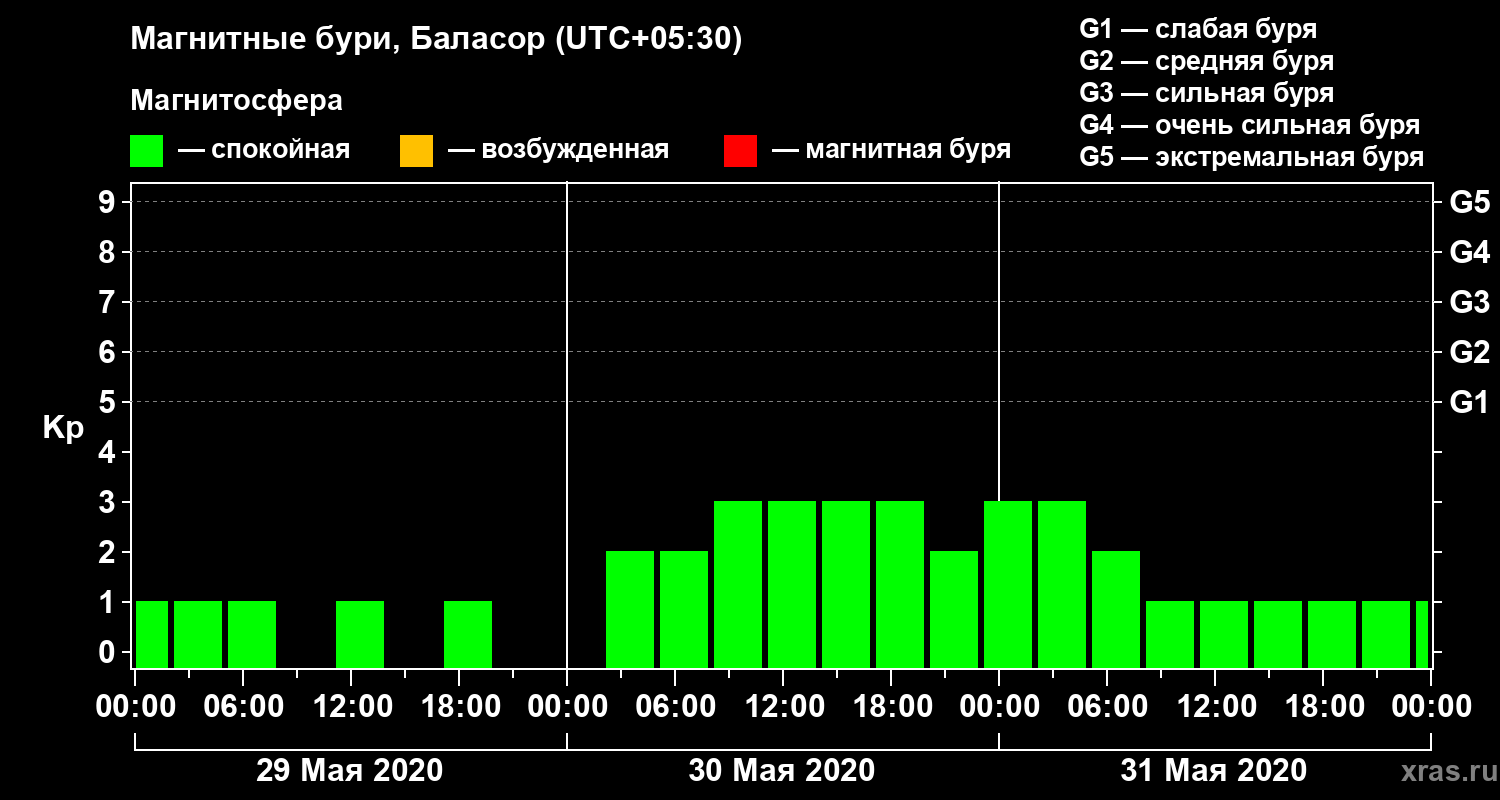Screen dimensions: 1500x800
Task: Click the 'G3' tick label on the right axis
Action: click(x=1470, y=302)
